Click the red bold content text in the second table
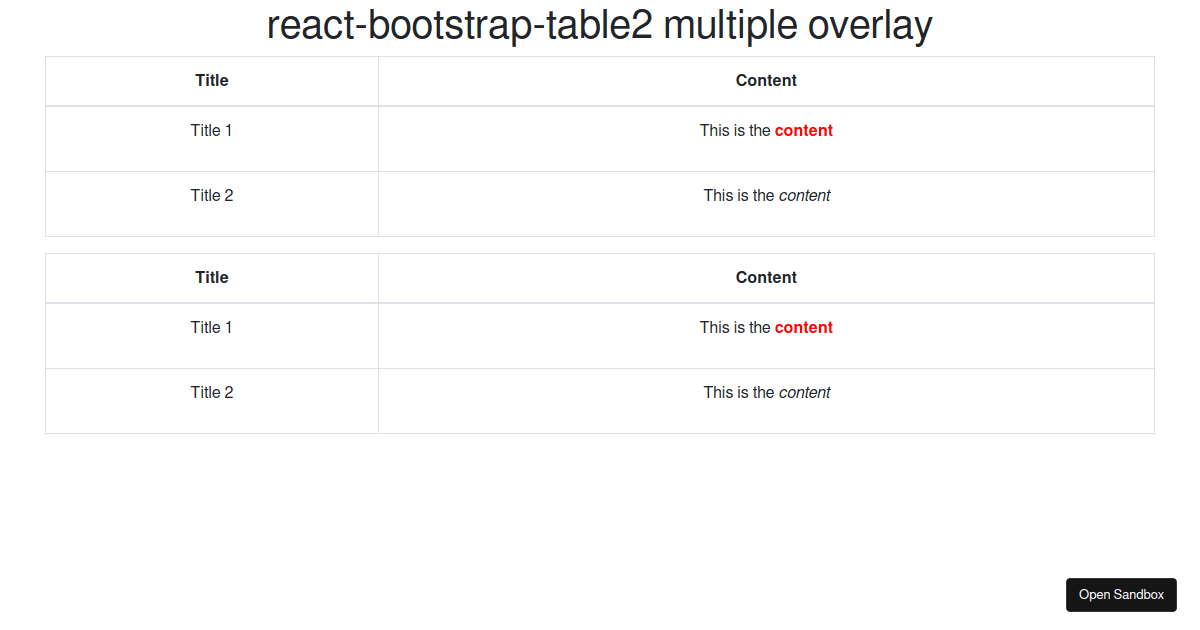The image size is (1200, 630). 803,327
